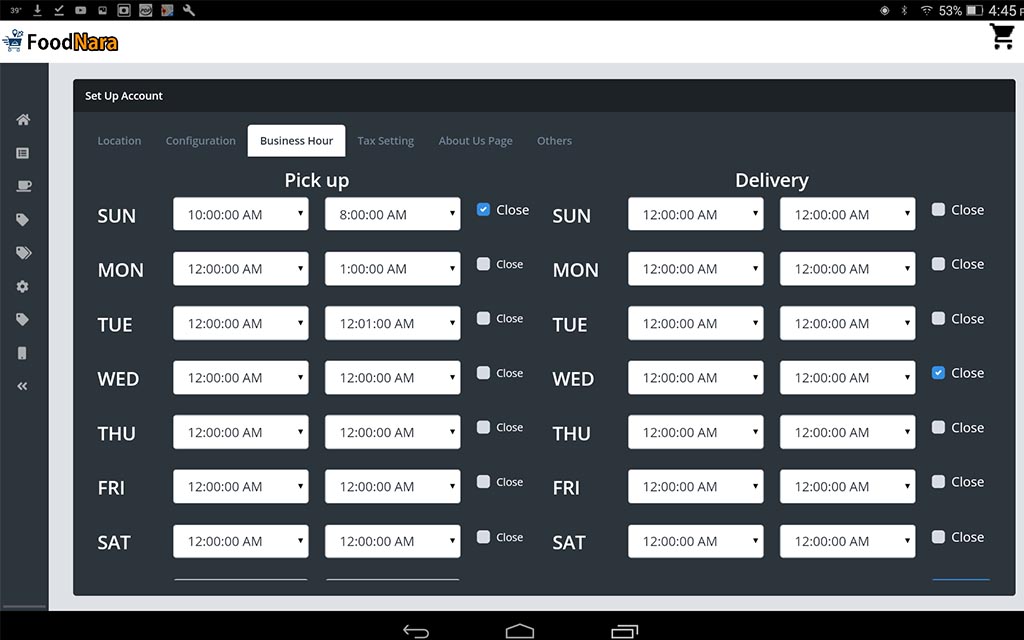Uncheck Close for Wednesday delivery
Viewport: 1024px width, 640px height.
point(938,373)
